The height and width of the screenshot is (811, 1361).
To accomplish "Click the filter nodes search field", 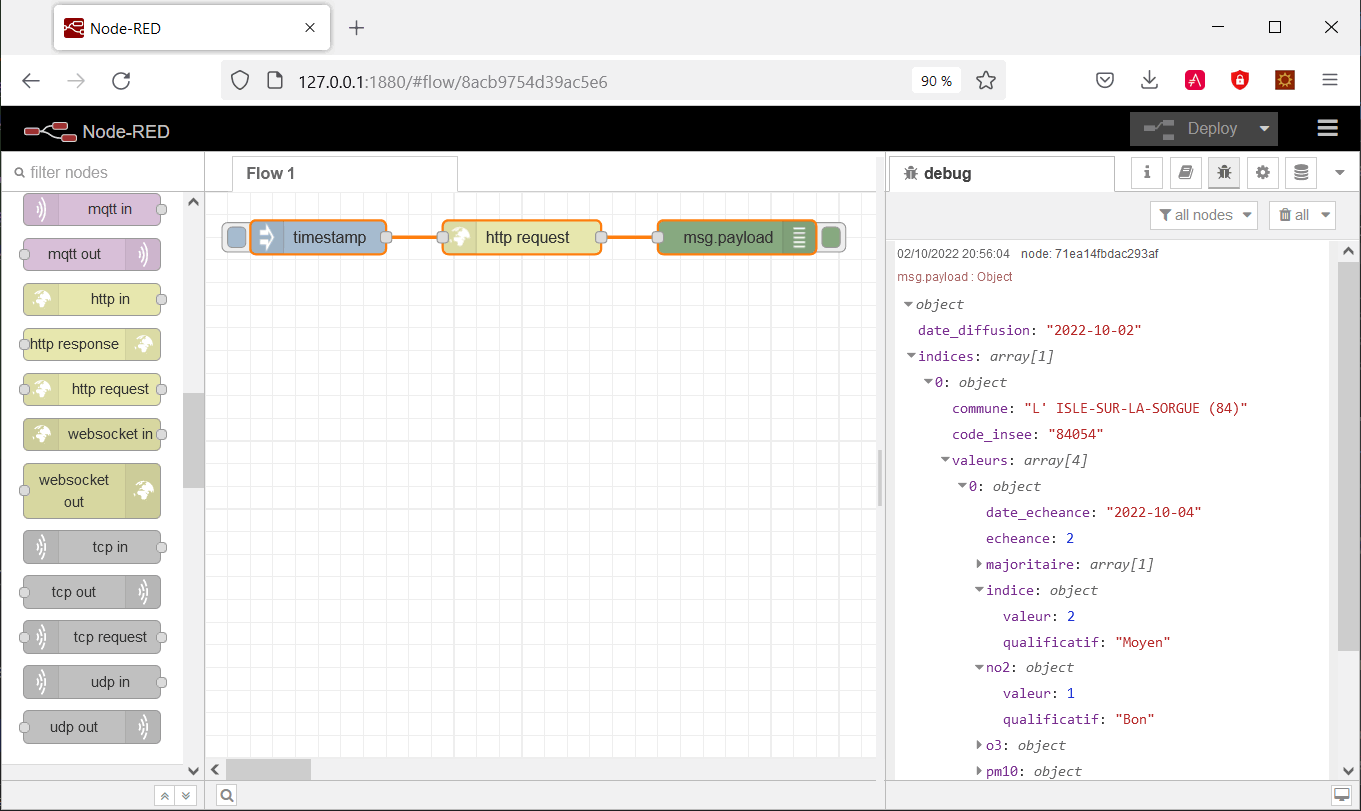I will coord(103,172).
